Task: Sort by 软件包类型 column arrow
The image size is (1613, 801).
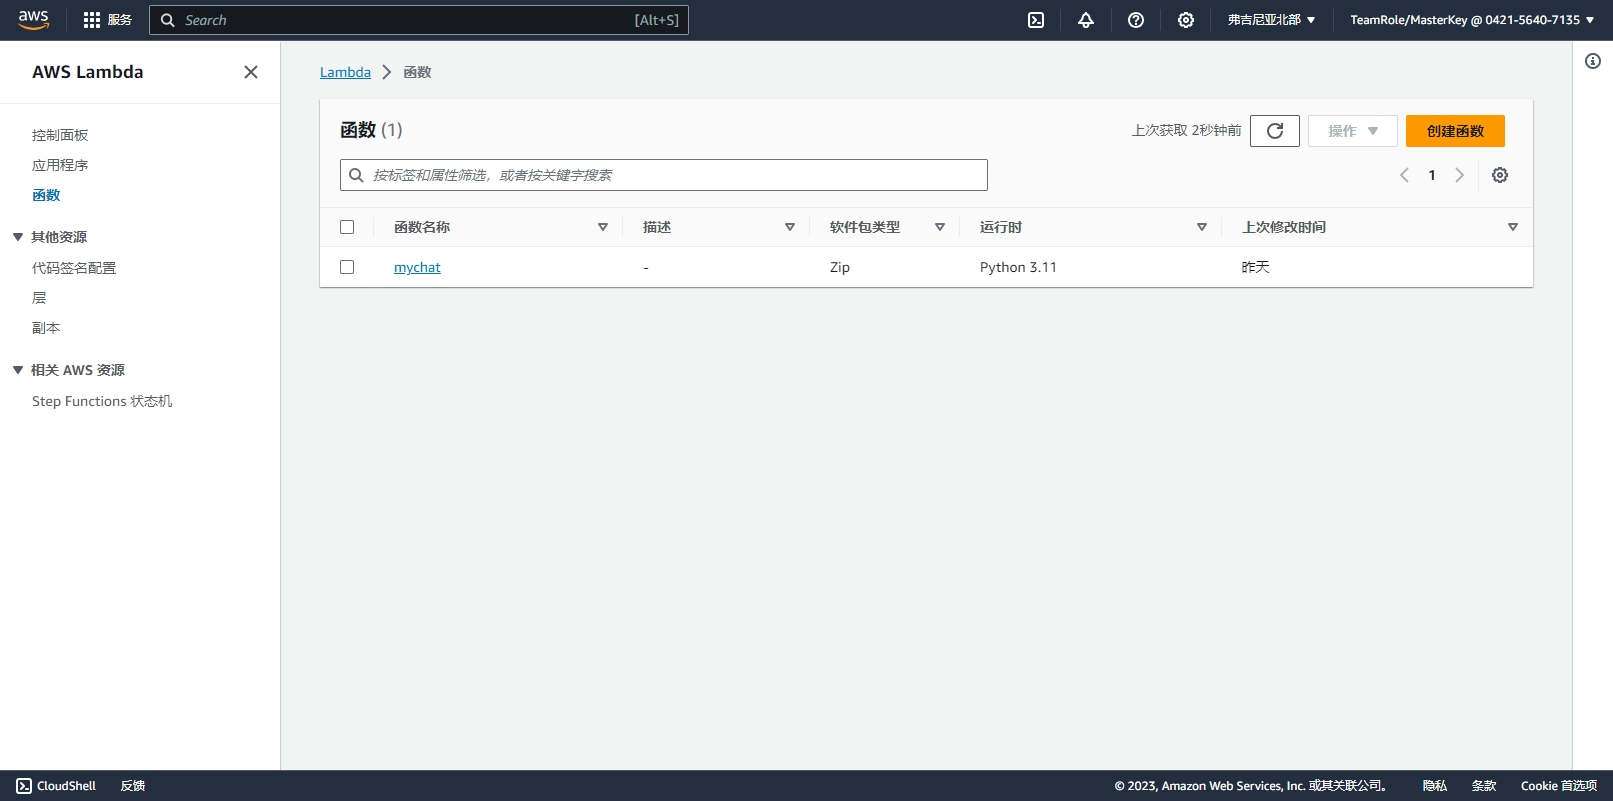Action: [940, 227]
